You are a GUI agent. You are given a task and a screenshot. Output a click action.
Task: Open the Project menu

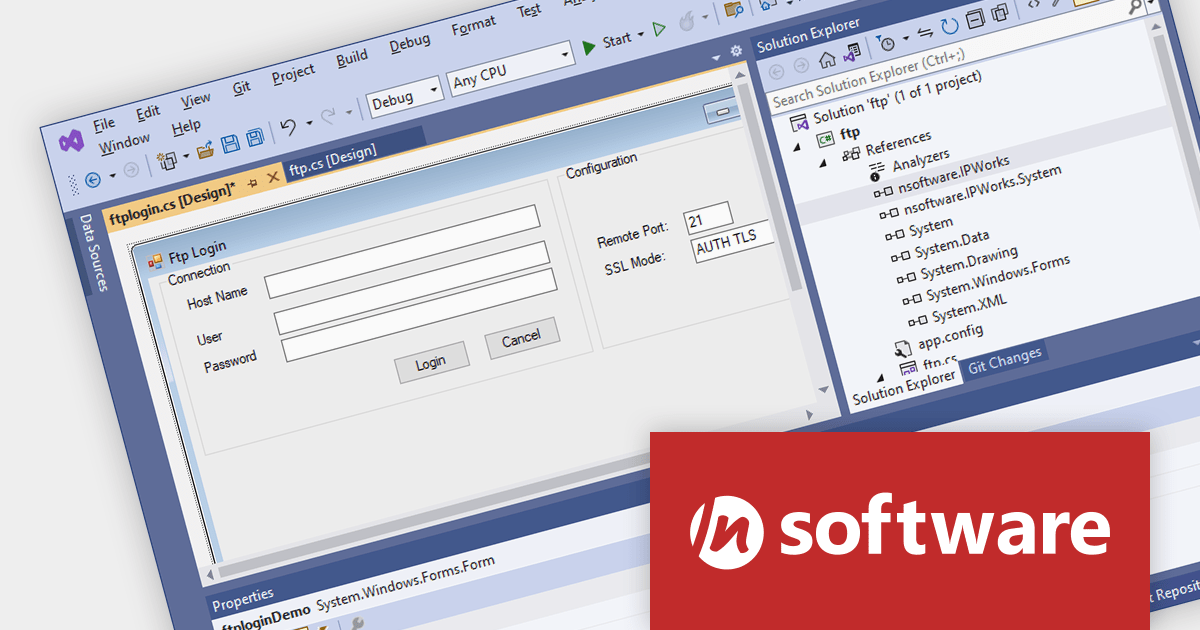pos(293,73)
